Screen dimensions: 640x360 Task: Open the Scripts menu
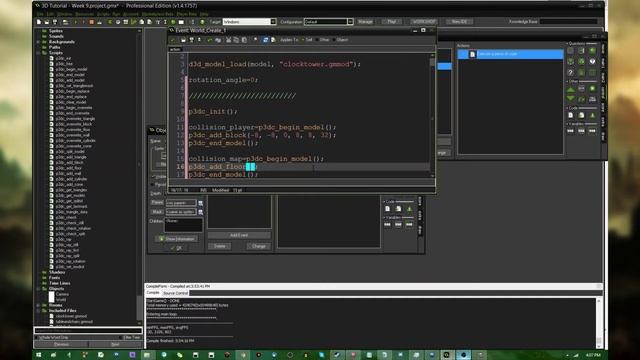tap(102, 14)
